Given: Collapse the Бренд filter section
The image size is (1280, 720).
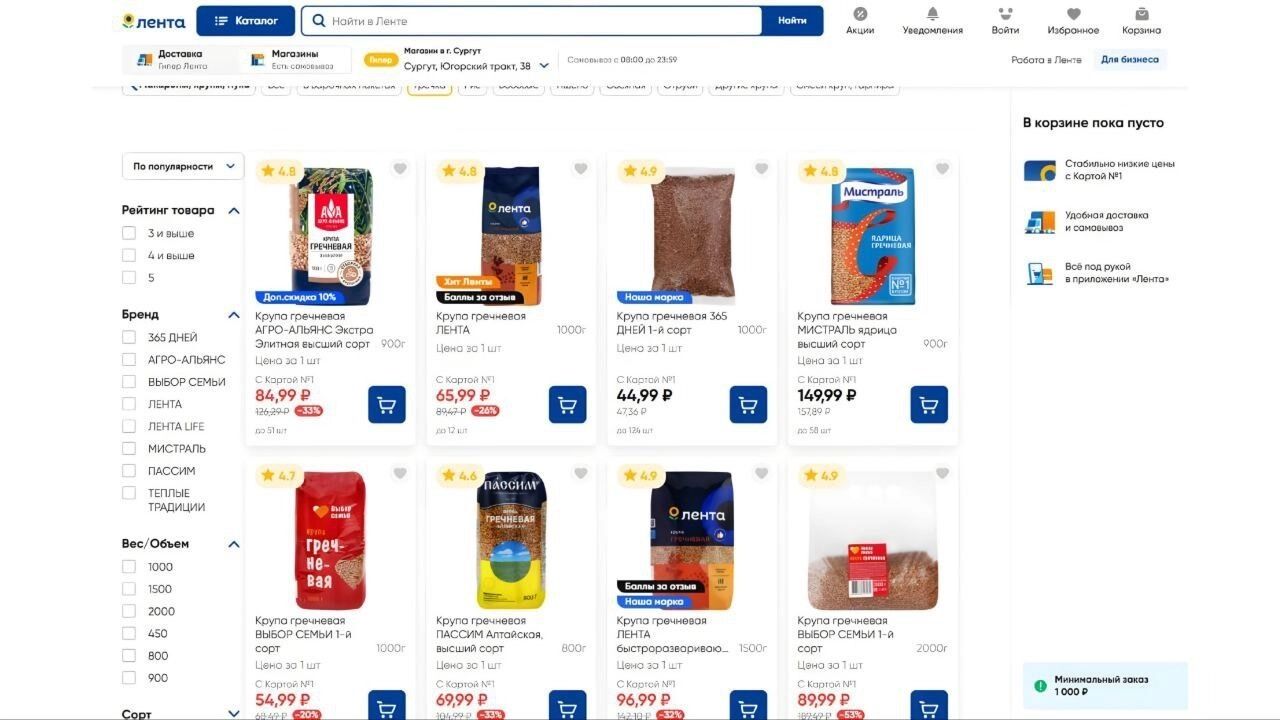Looking at the screenshot, I should coord(234,314).
